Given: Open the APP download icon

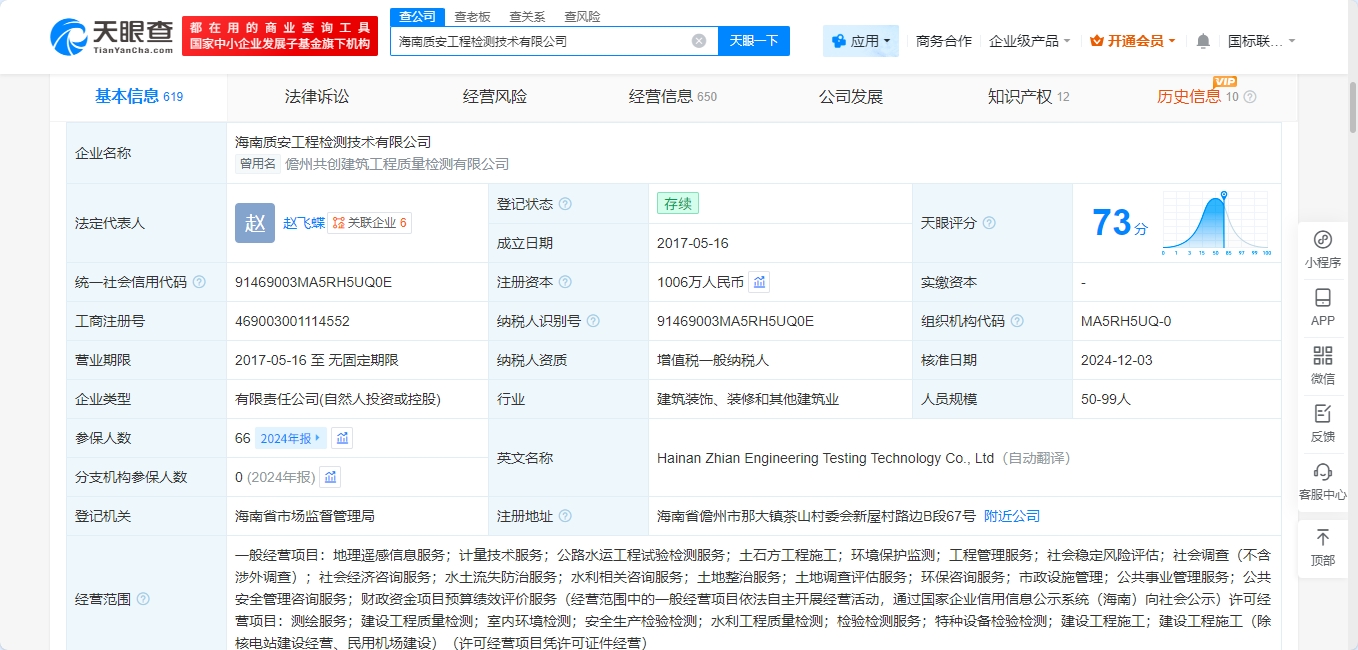Looking at the screenshot, I should 1322,307.
